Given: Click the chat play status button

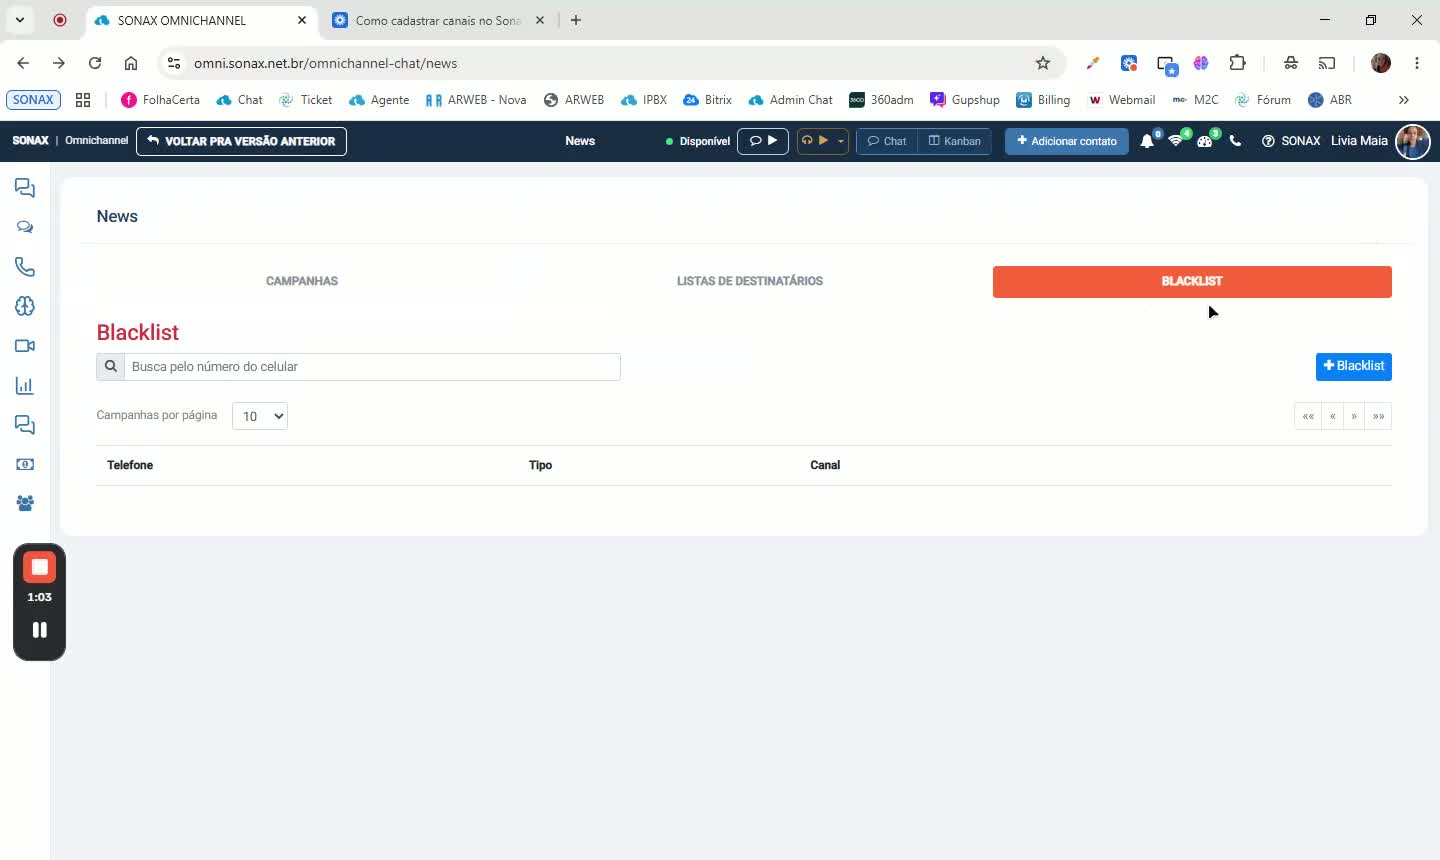Looking at the screenshot, I should (x=763, y=141).
